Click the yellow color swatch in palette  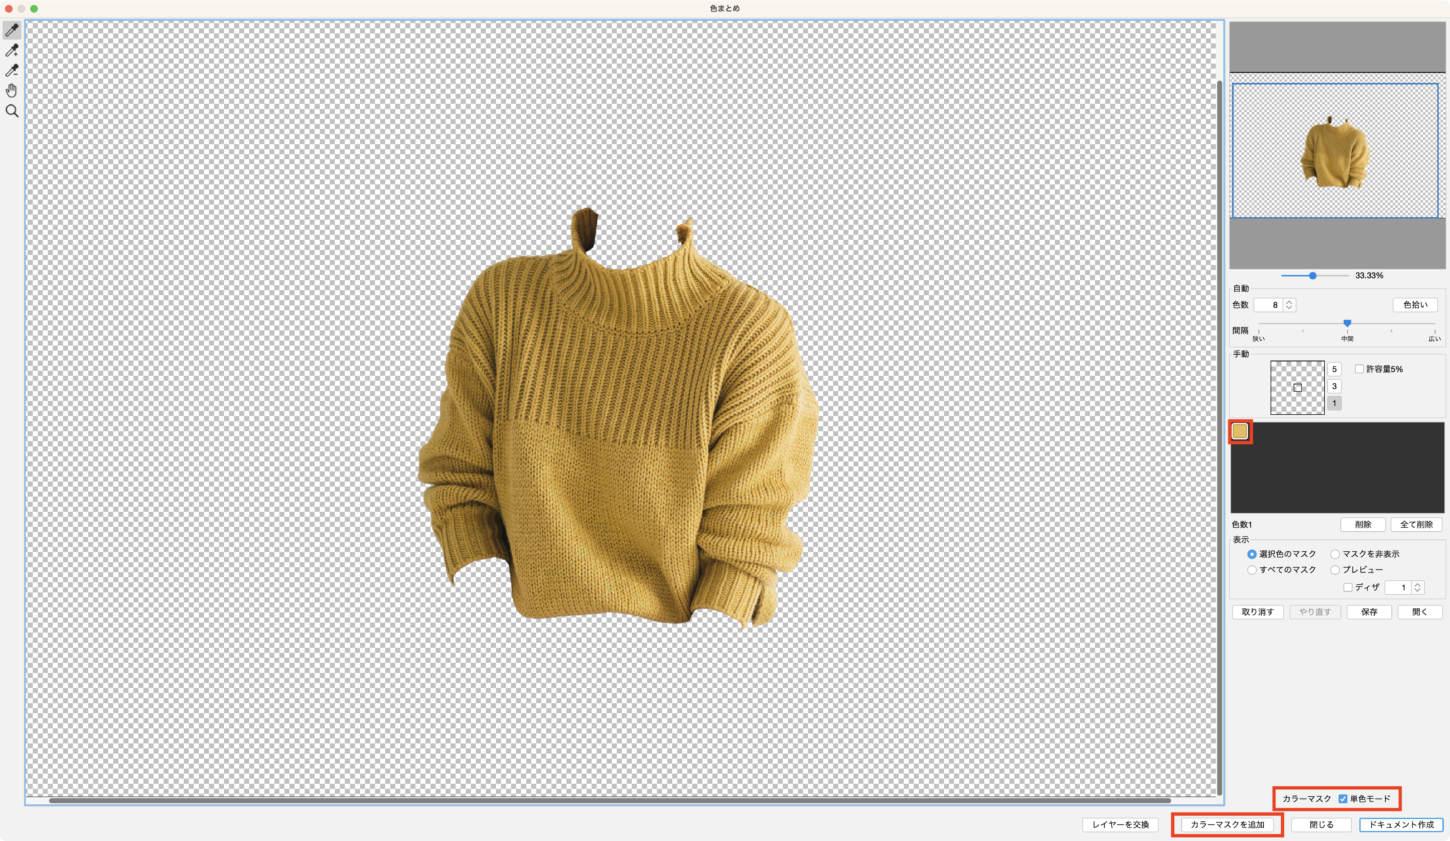(1240, 431)
